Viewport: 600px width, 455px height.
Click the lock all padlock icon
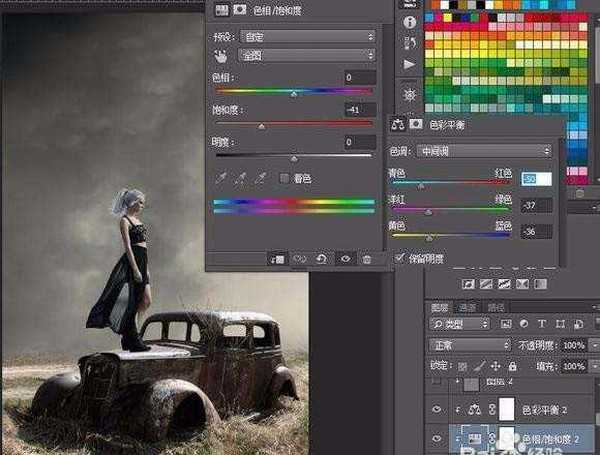pos(513,364)
